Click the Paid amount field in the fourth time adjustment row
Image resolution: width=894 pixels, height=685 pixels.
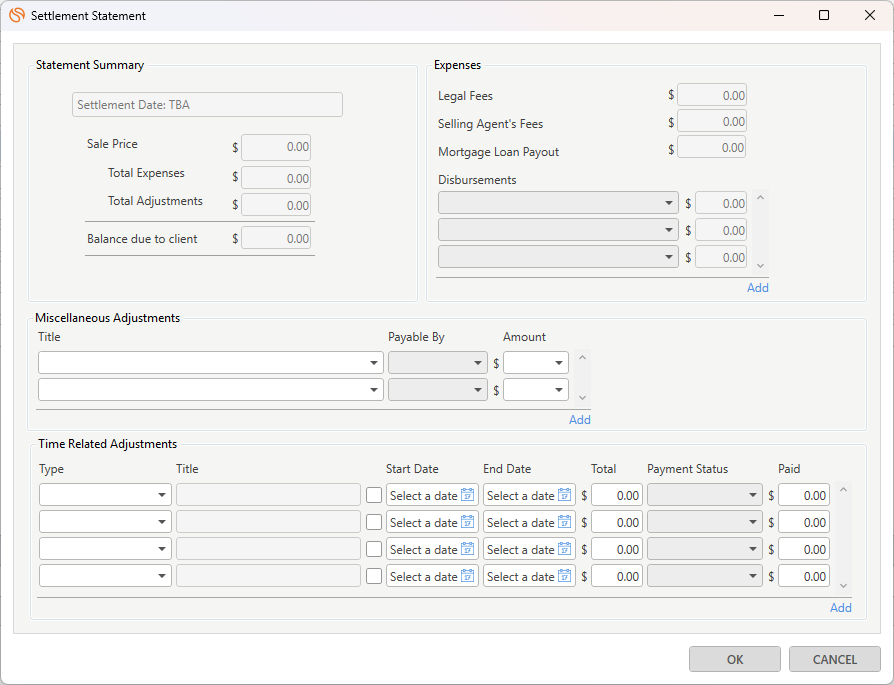(x=804, y=576)
